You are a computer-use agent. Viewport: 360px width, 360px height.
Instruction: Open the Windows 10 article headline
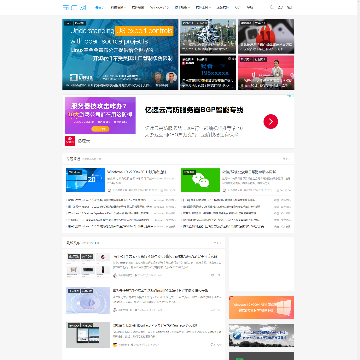point(136,172)
